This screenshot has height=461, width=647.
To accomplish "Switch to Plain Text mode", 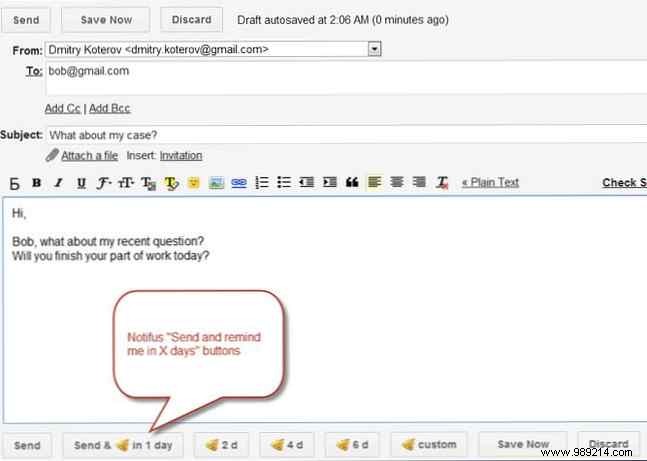I will click(x=490, y=182).
